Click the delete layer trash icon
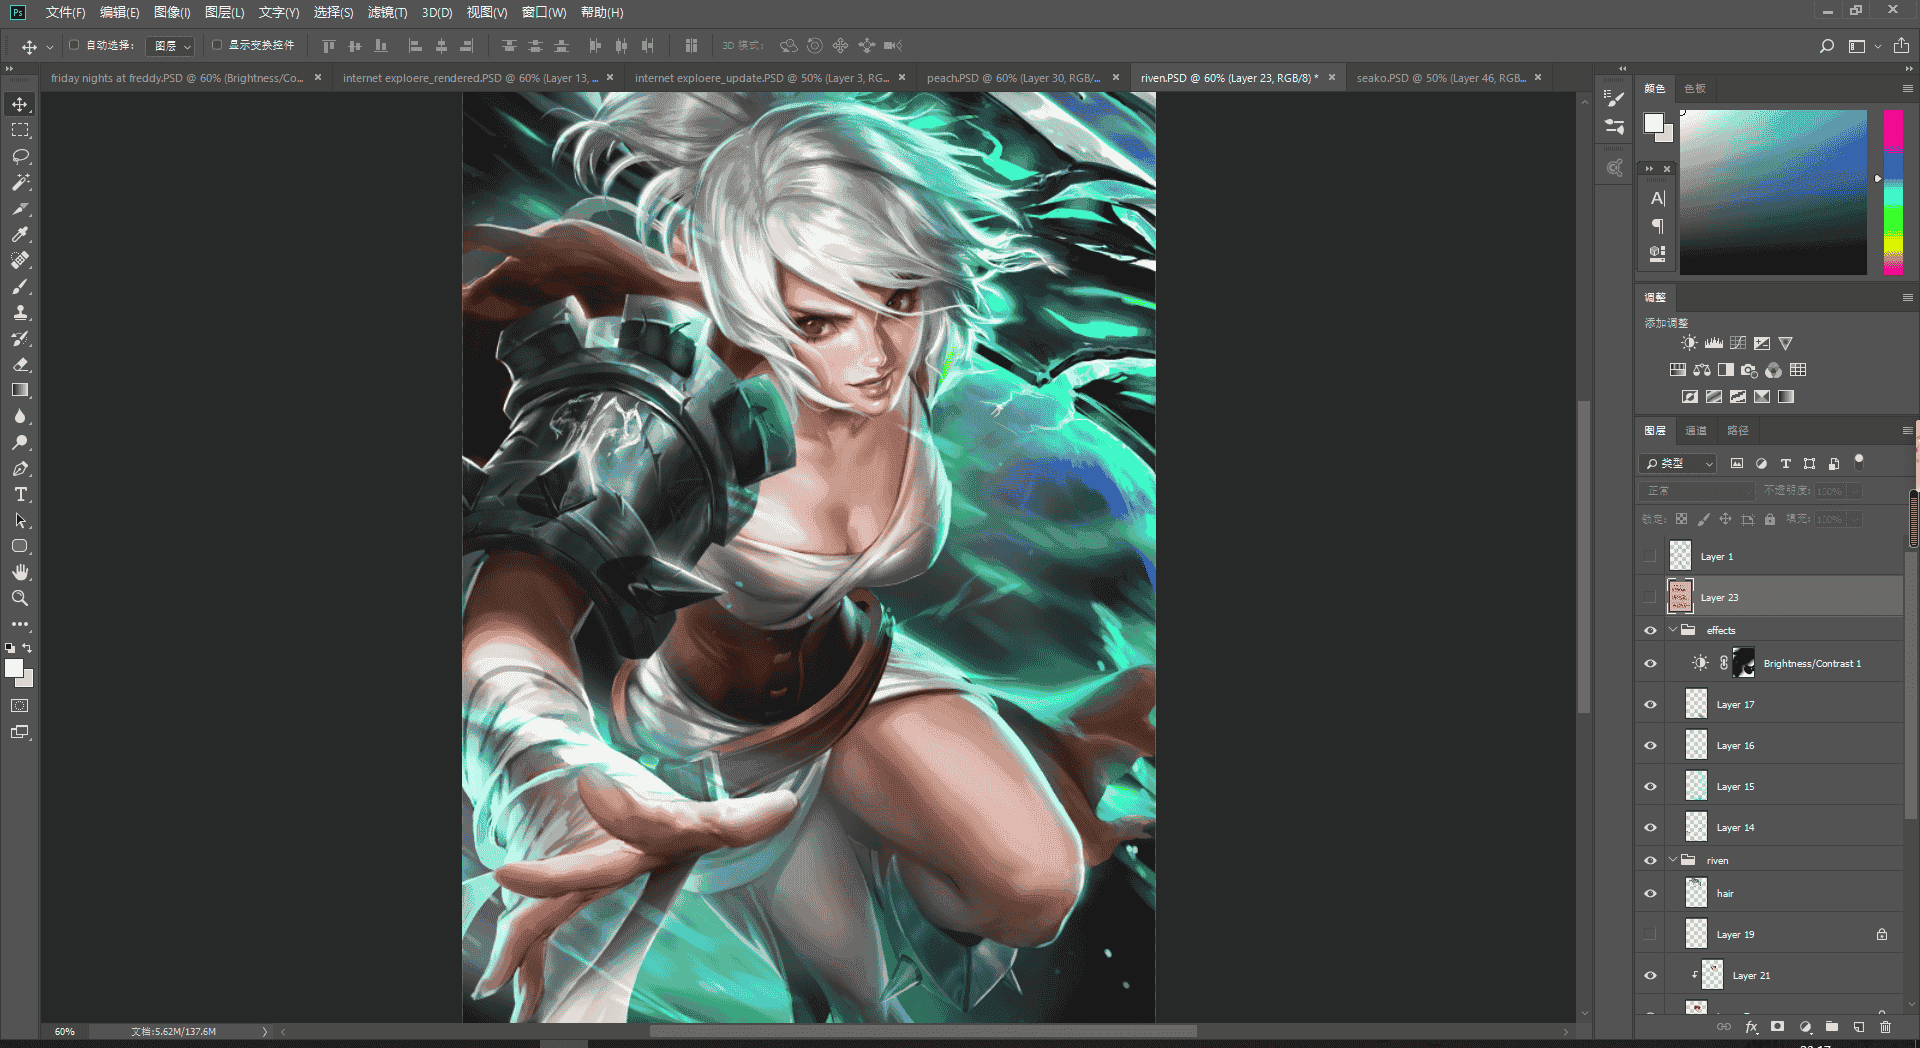 pos(1885,1027)
